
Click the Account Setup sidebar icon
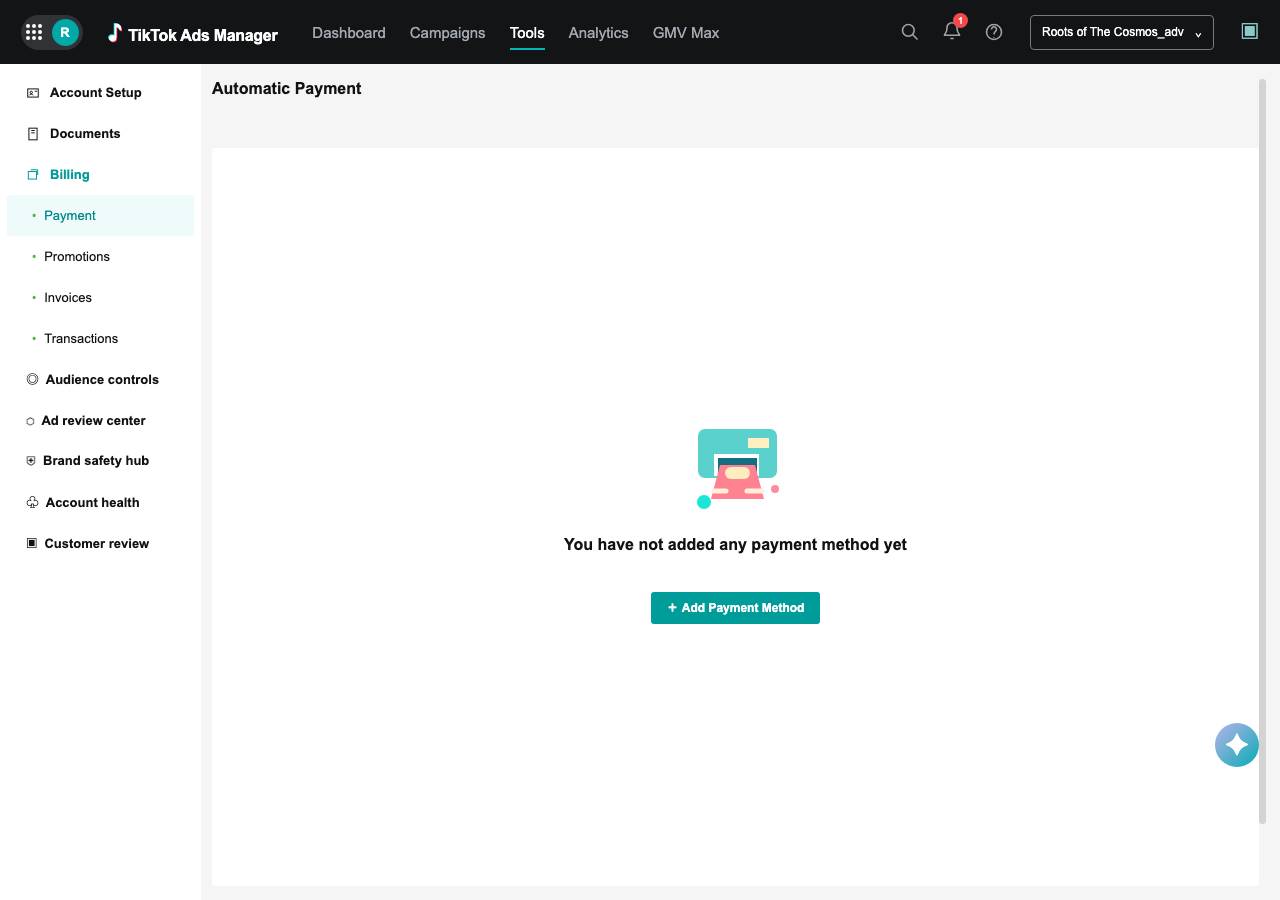coord(32,92)
